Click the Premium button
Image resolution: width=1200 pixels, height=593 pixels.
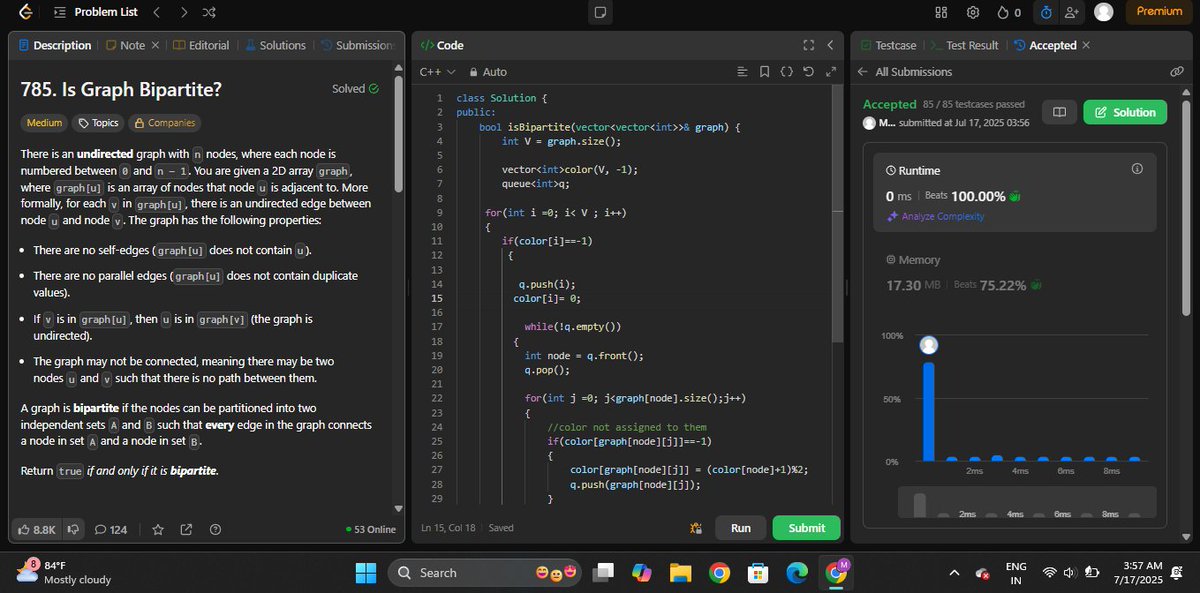(1159, 12)
